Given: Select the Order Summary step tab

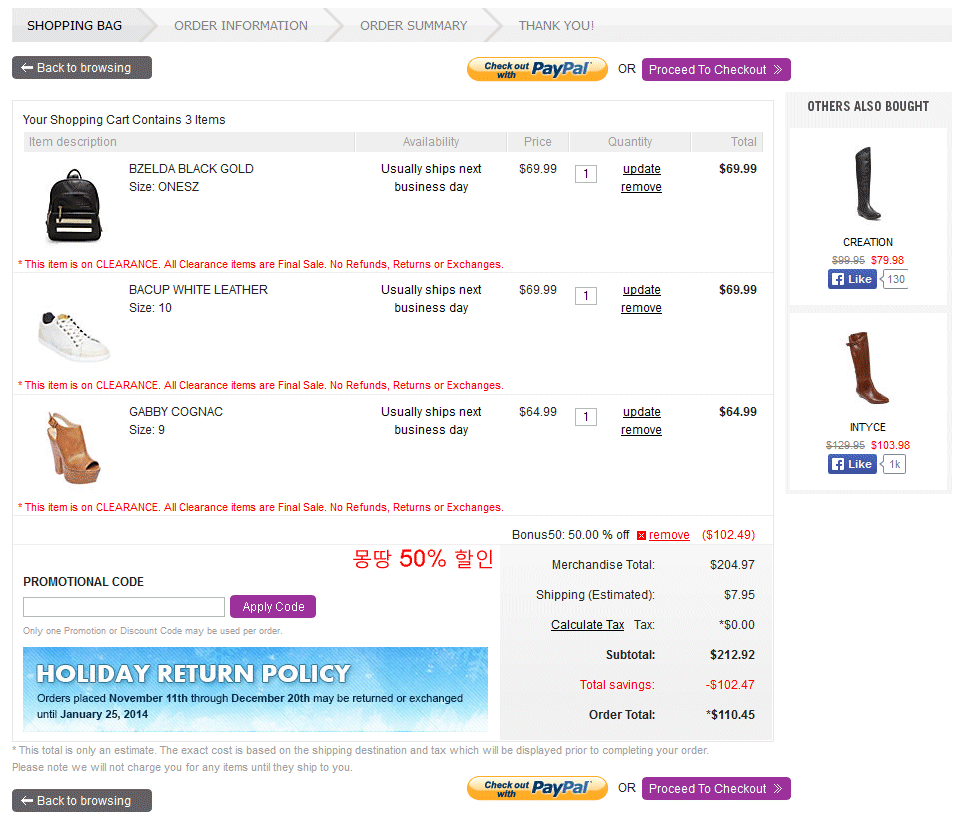Looking at the screenshot, I should [x=413, y=26].
